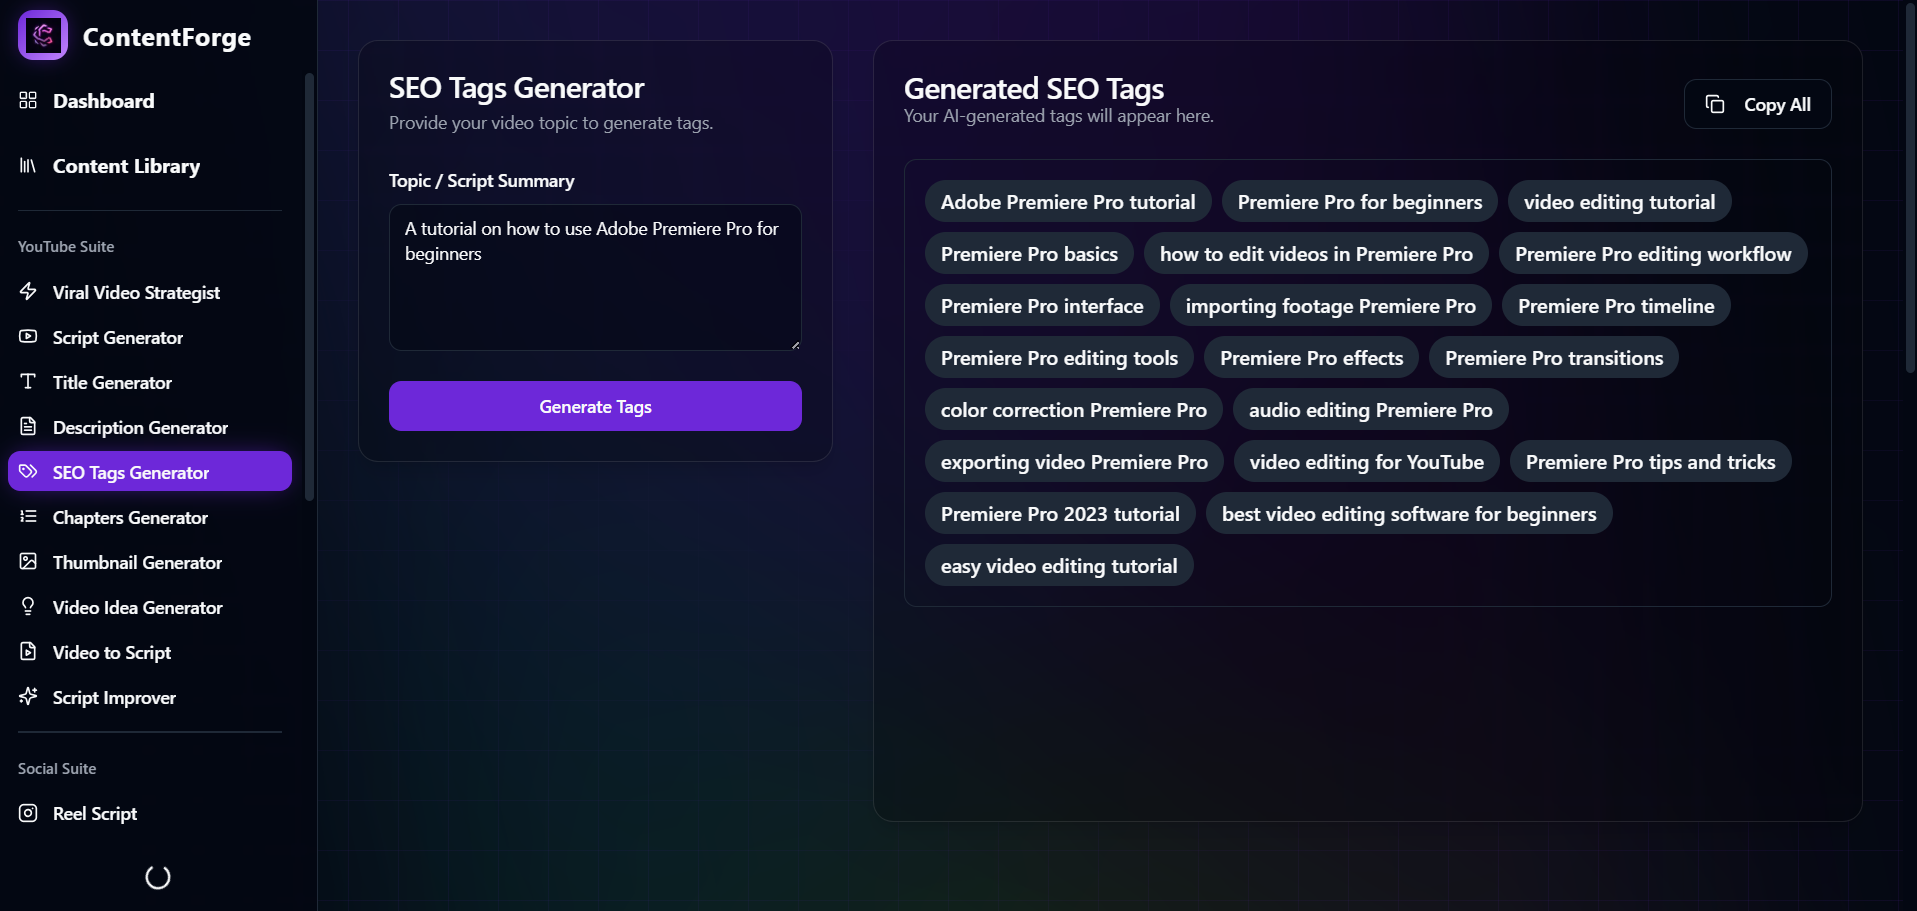Click the Chapters Generator list icon

click(x=28, y=517)
